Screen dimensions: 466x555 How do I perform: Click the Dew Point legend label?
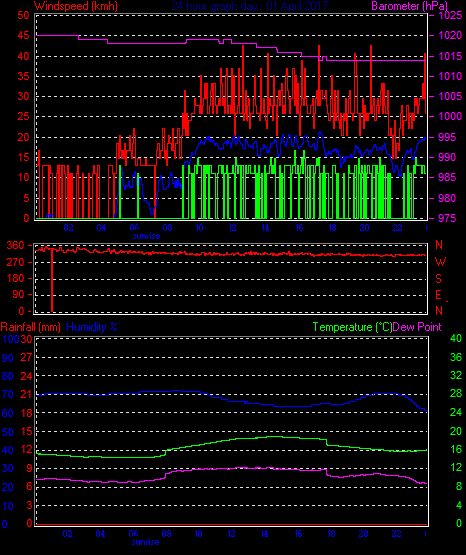(417, 327)
